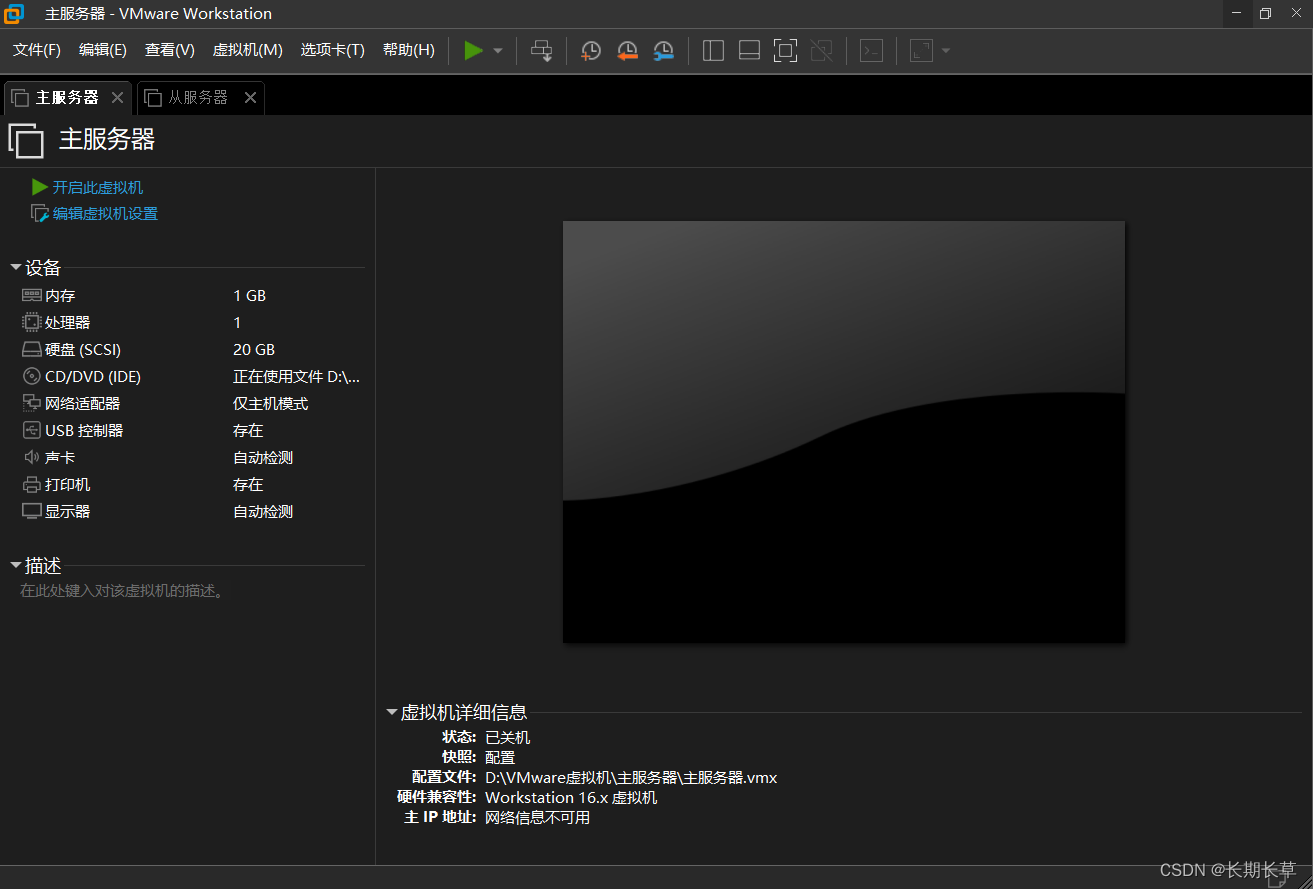Click the 已关机 status text
Screen dimensions: 1313x889
[x=507, y=738]
